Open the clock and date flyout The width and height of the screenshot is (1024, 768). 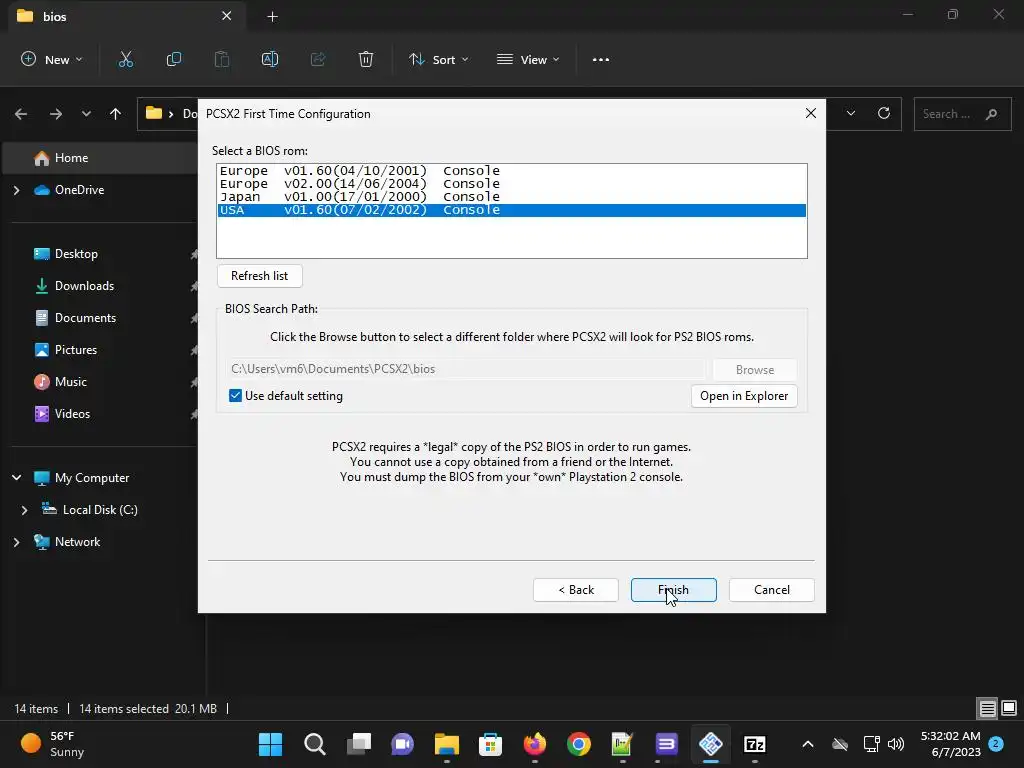pyautogui.click(x=950, y=744)
